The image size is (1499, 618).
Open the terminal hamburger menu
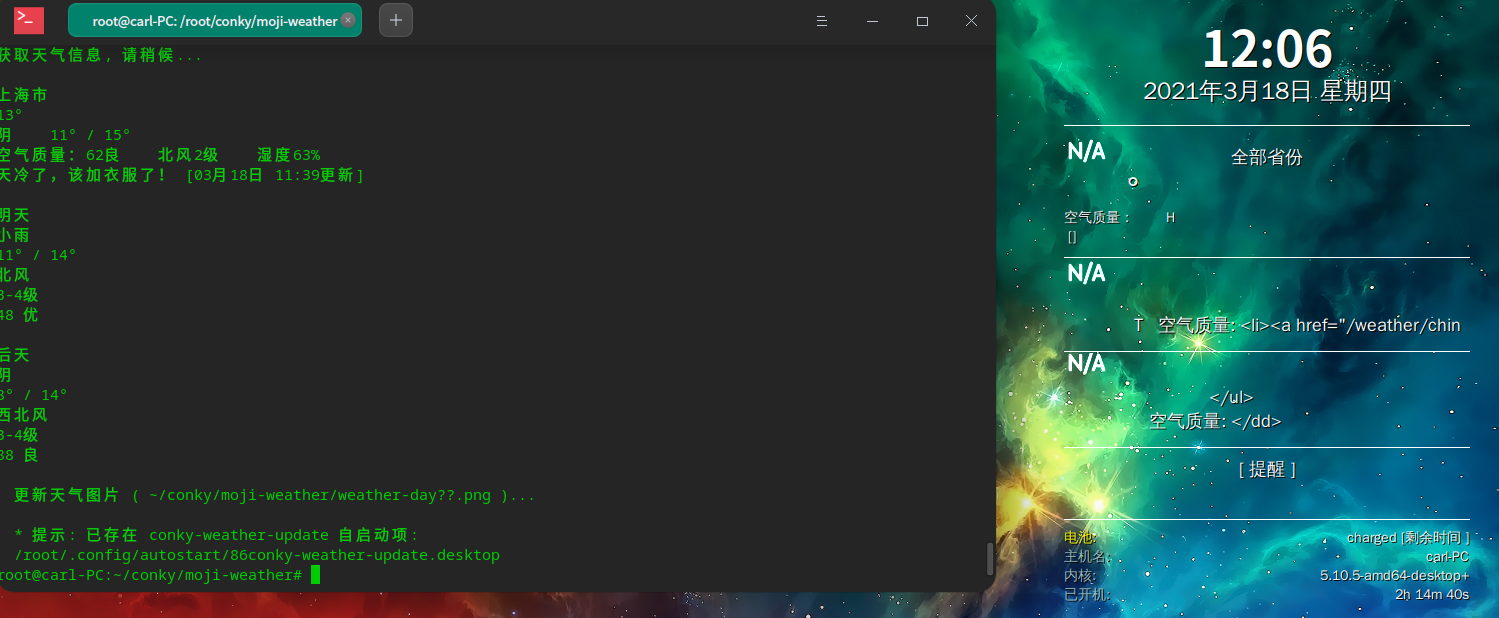[x=821, y=21]
